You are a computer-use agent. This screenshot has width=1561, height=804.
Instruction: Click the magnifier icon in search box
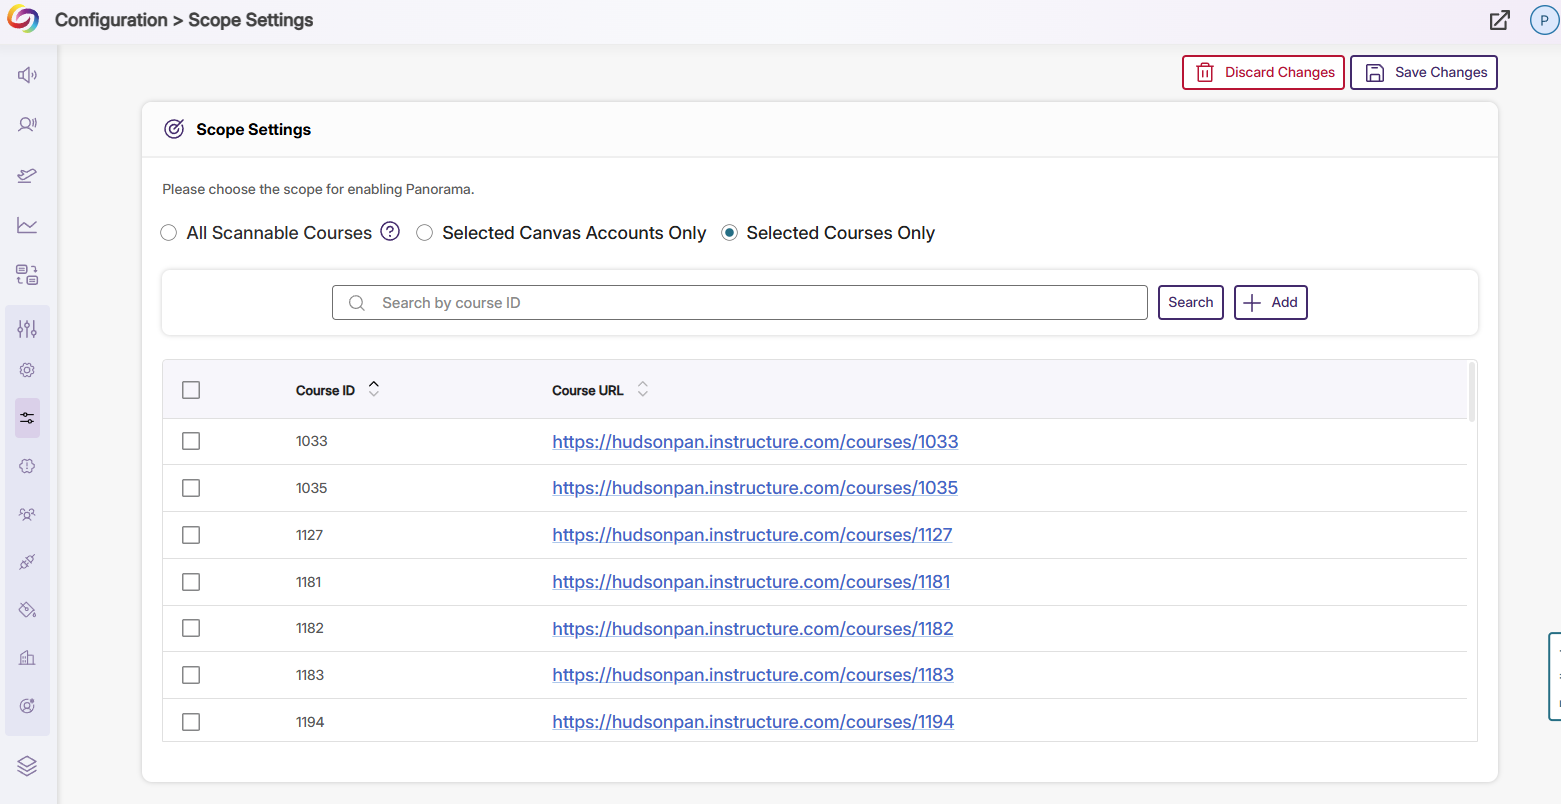tap(356, 303)
